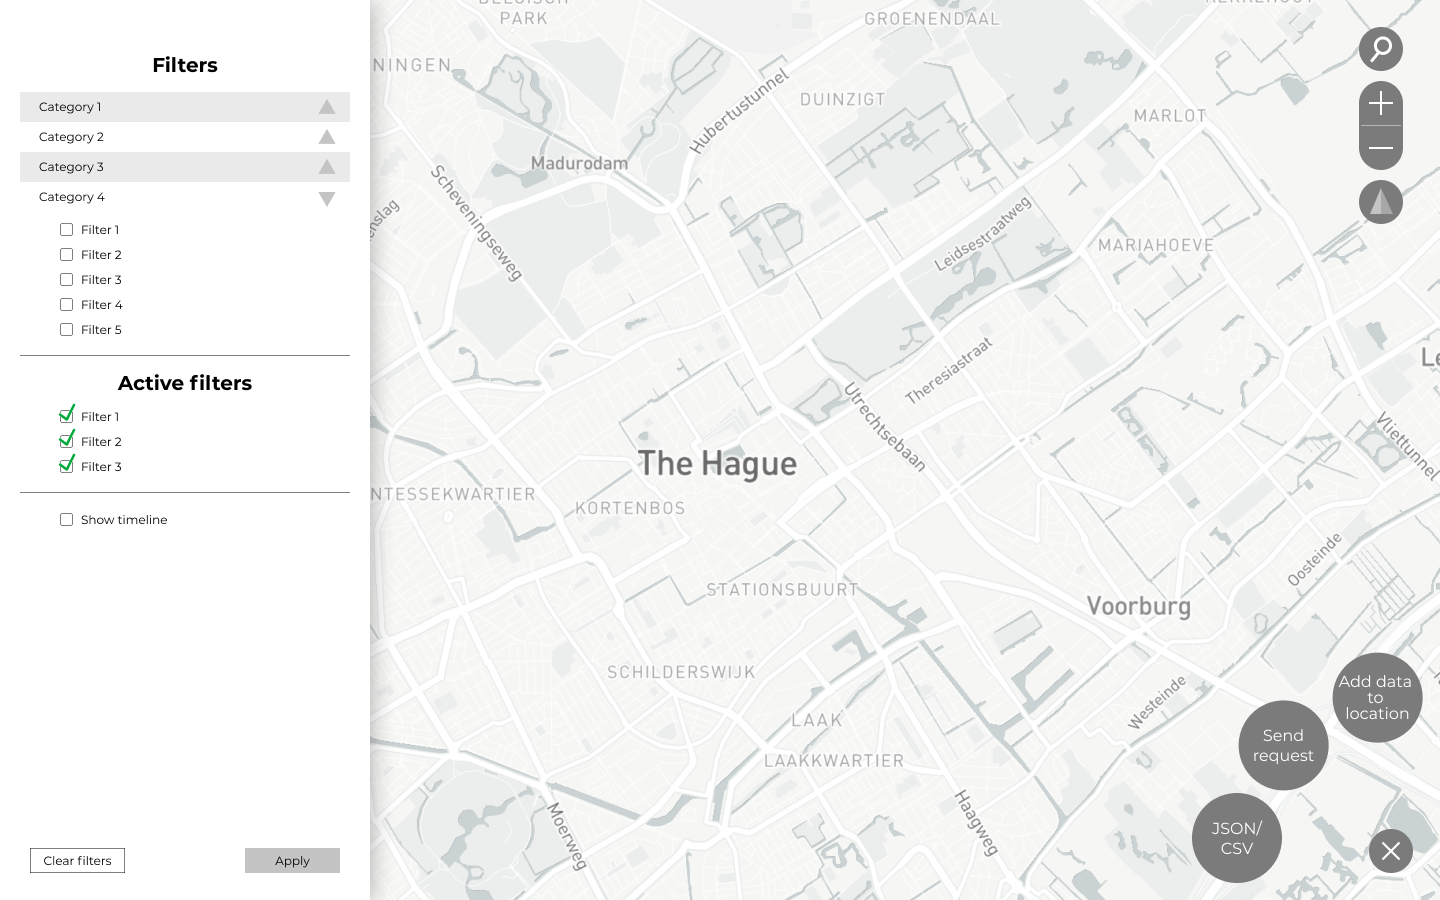
Task: Click the SCHILDERSWIJK district label
Action: click(x=681, y=672)
